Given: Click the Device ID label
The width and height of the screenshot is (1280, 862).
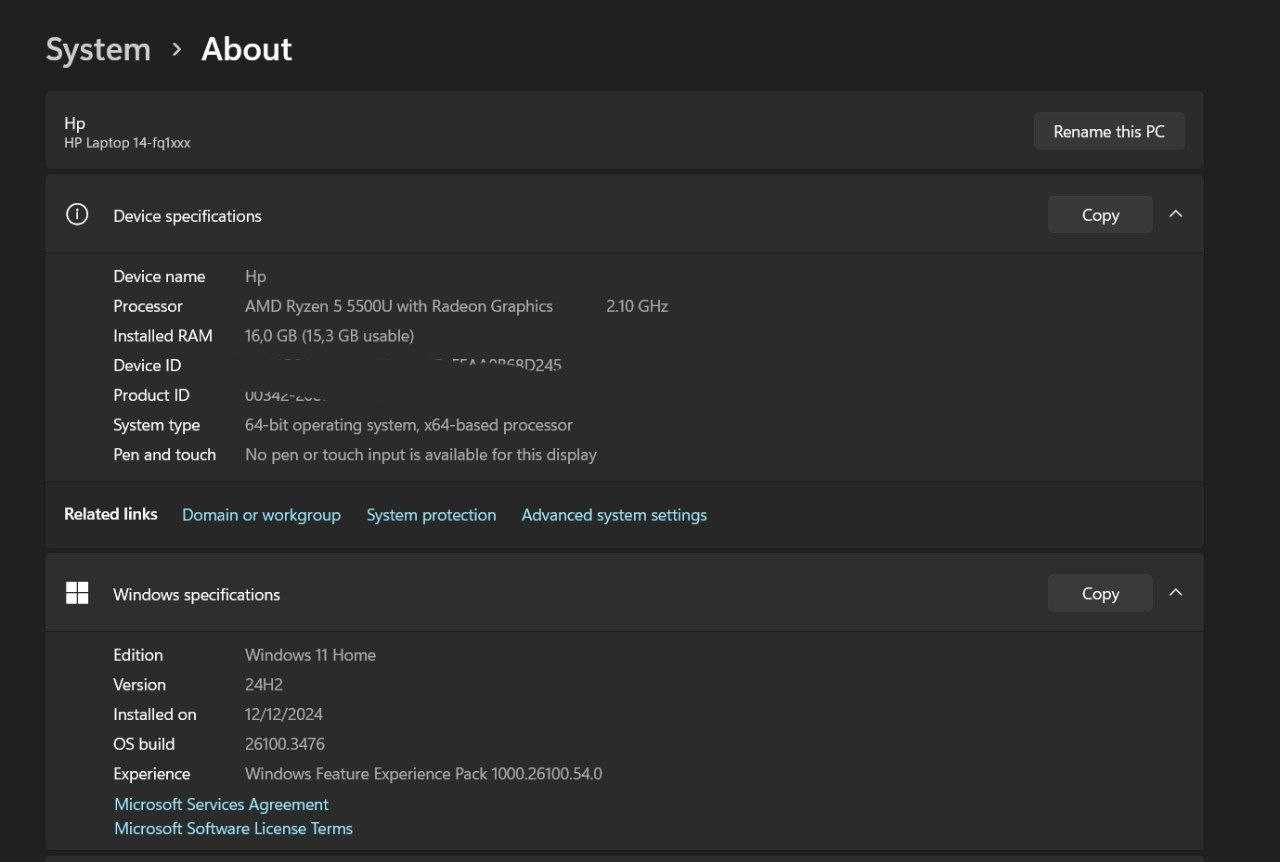Looking at the screenshot, I should [147, 366].
